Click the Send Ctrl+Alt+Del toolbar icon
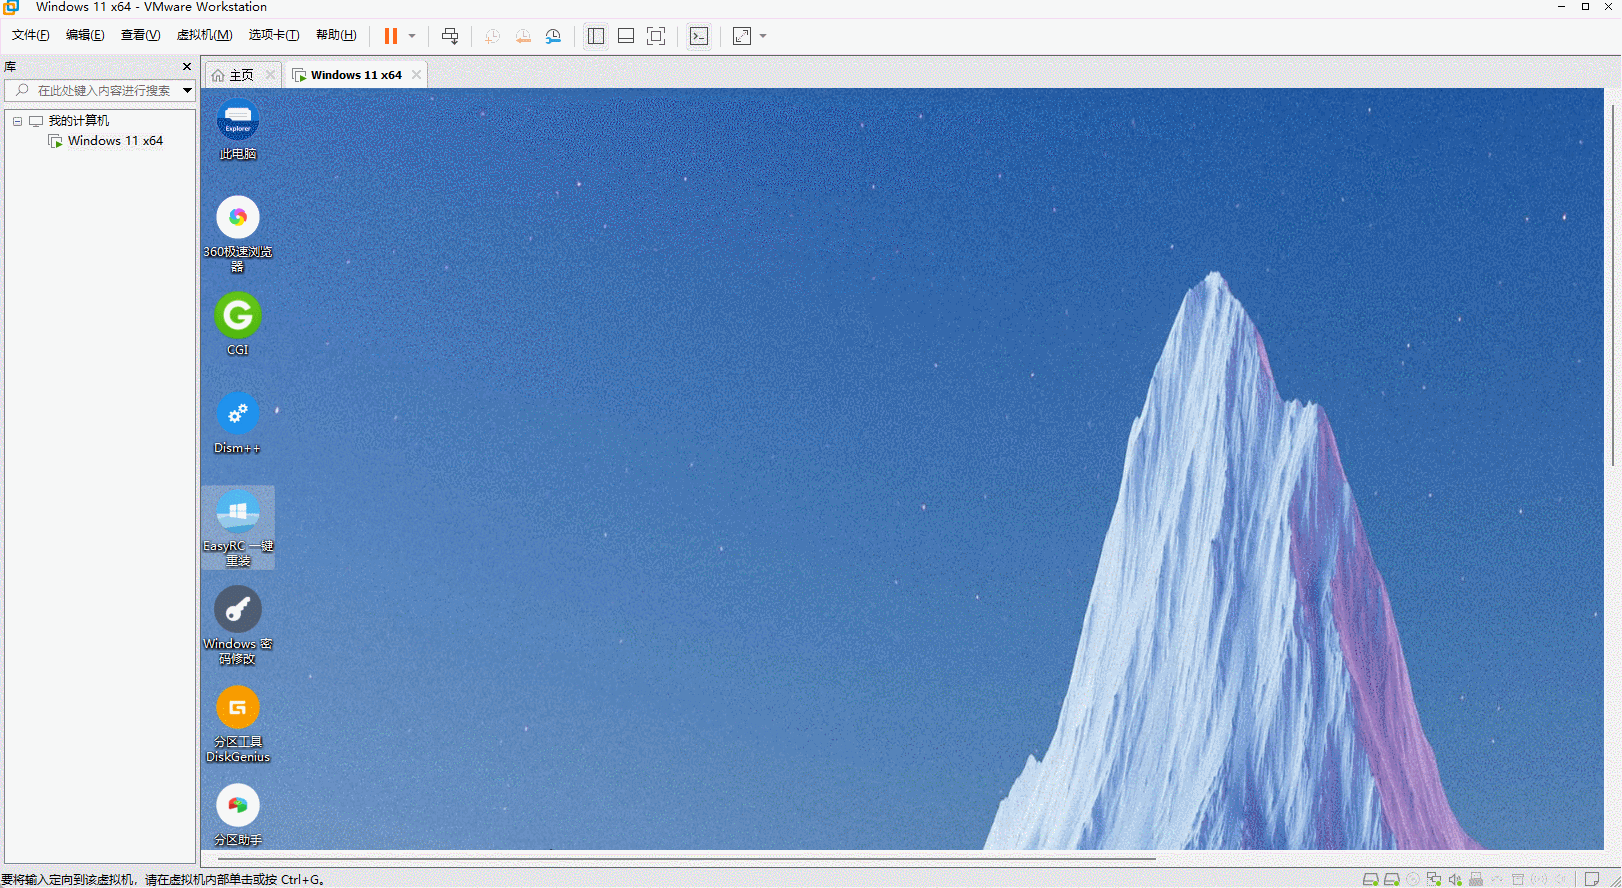The height and width of the screenshot is (888, 1622). pyautogui.click(x=450, y=36)
